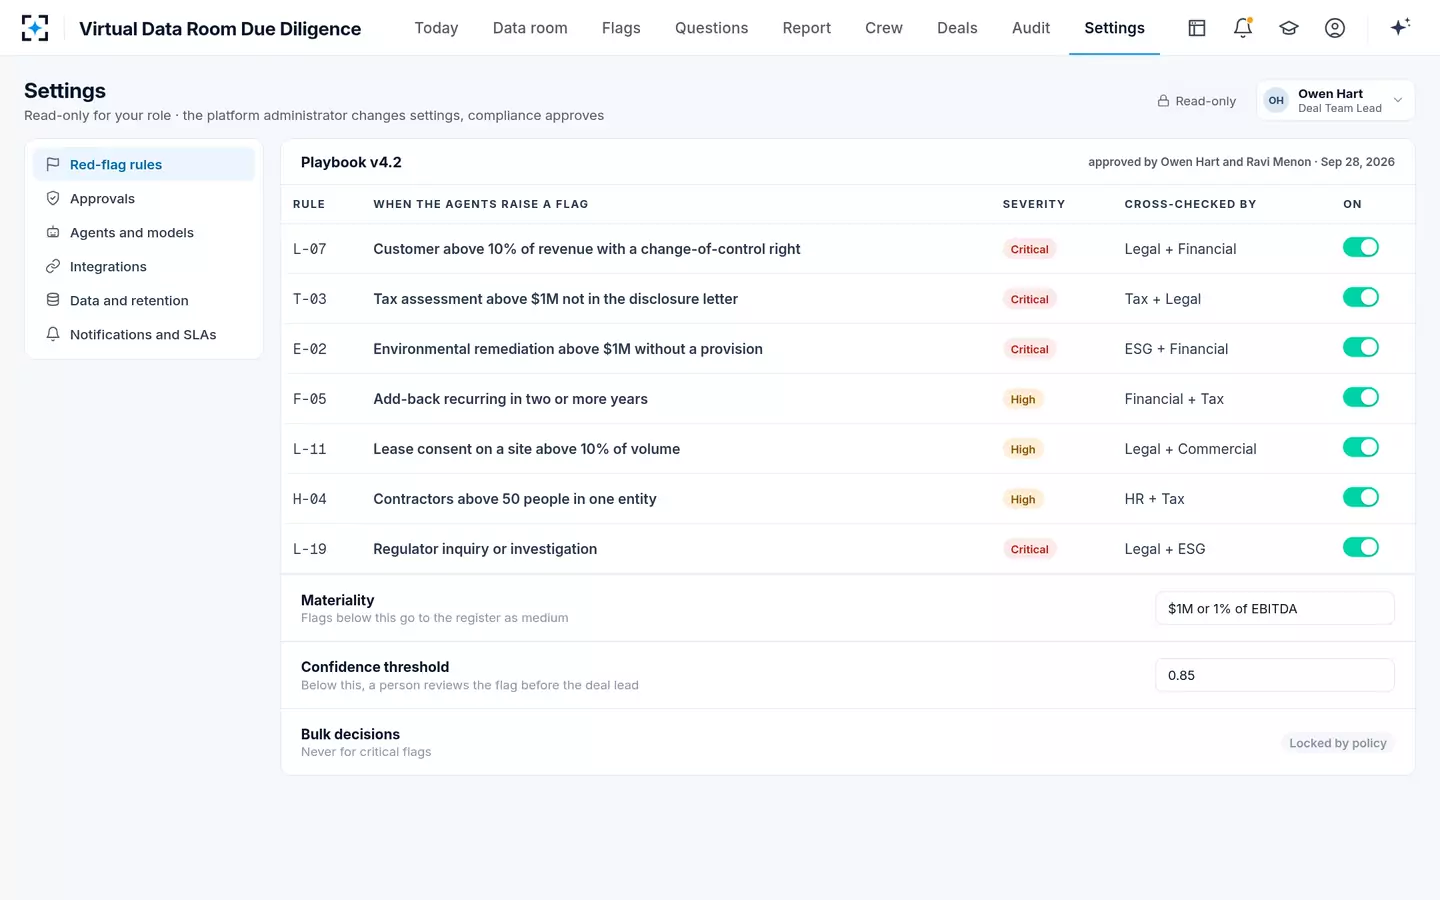Open the Crew tab
Screen dimensions: 1440x900
click(884, 28)
